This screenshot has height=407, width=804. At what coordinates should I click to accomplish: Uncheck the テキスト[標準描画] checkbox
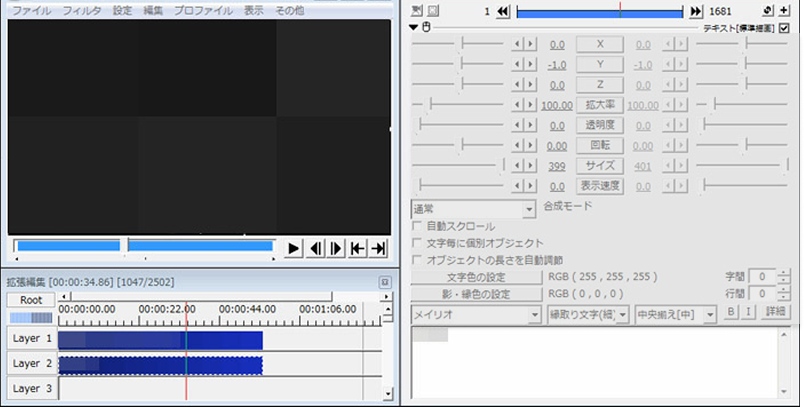783,28
